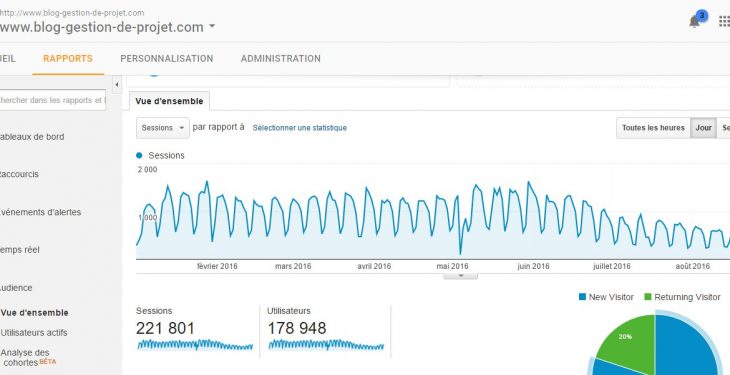The width and height of the screenshot is (730, 375).
Task: Click the Returning Visitor green legend swatch
Action: (648, 297)
